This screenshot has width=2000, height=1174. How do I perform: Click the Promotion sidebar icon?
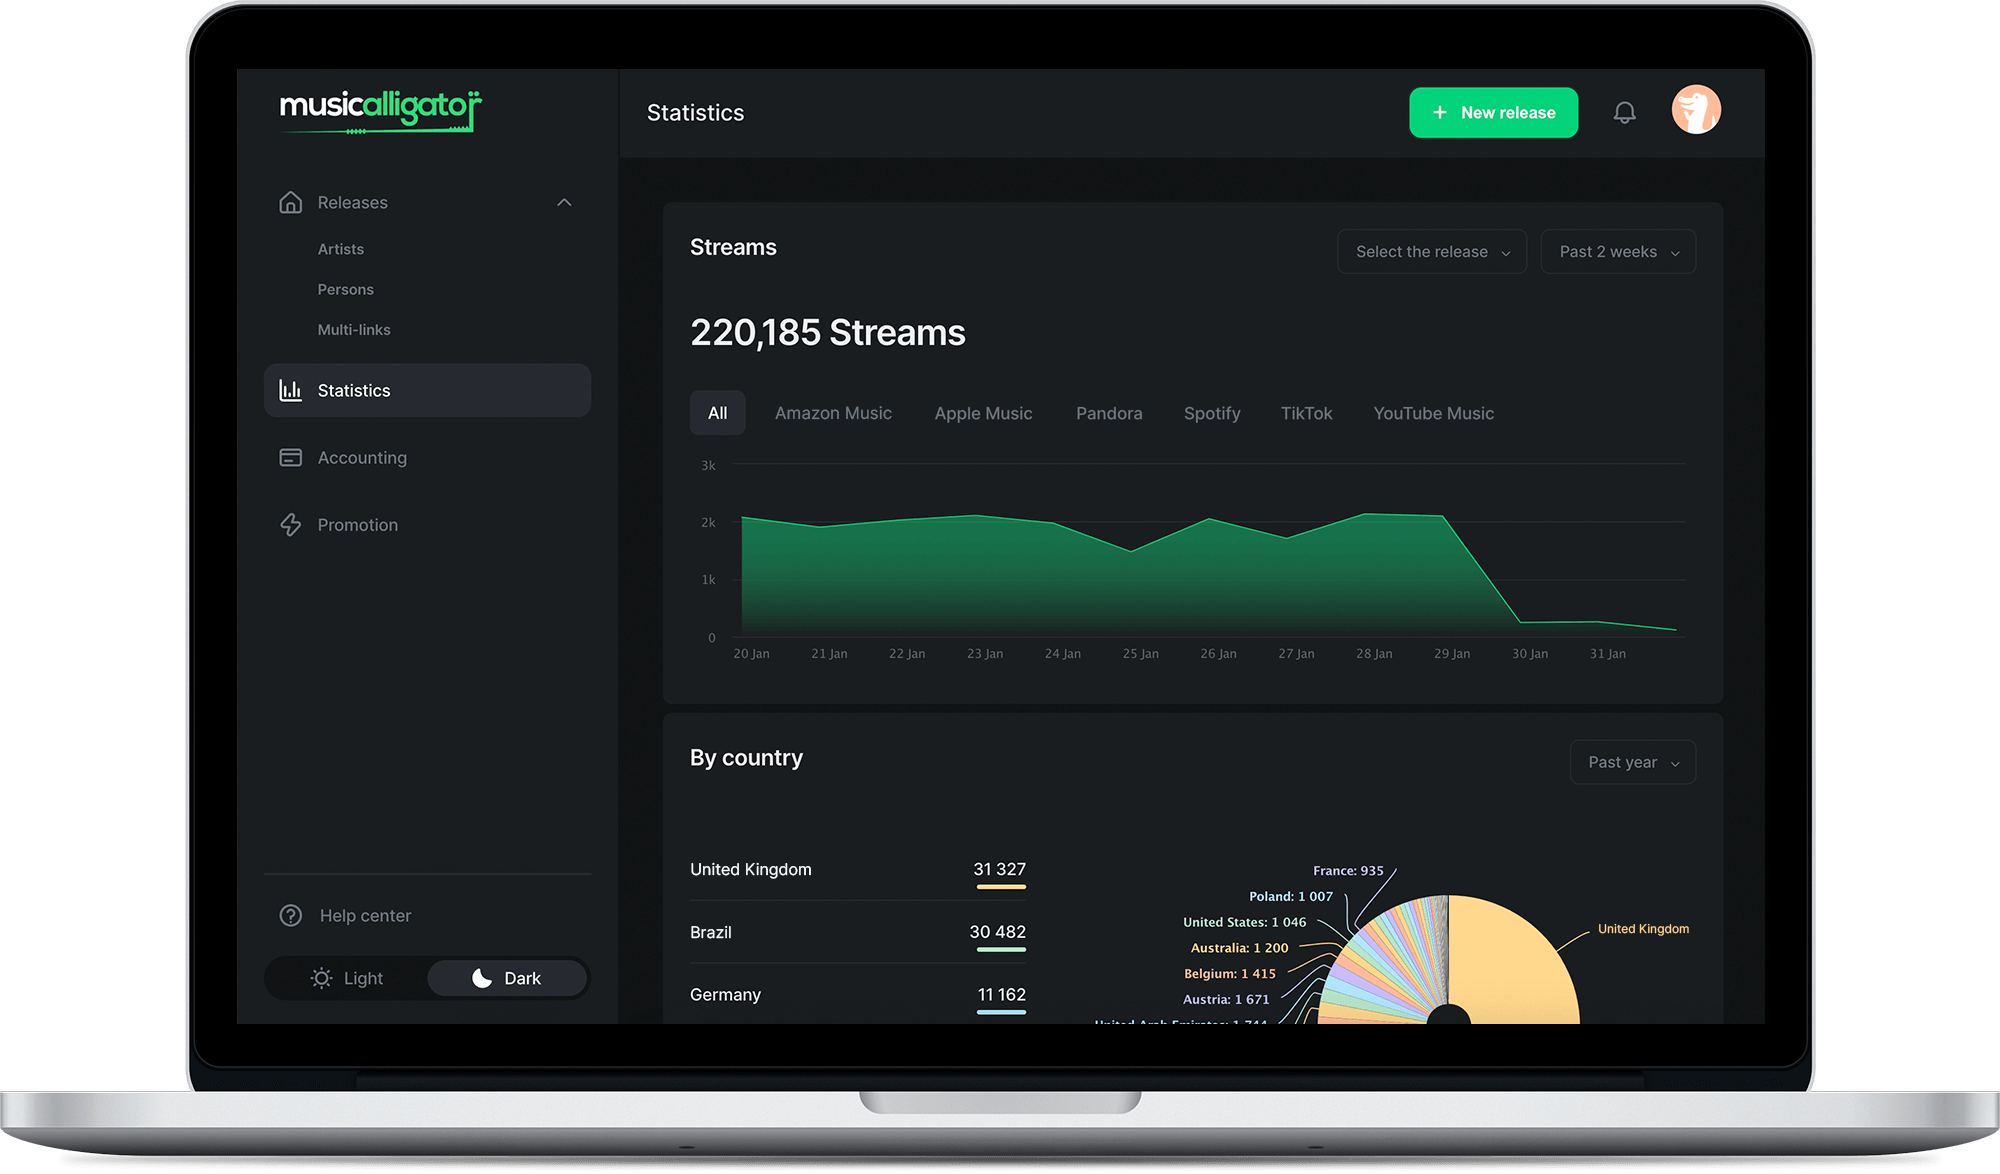(289, 524)
